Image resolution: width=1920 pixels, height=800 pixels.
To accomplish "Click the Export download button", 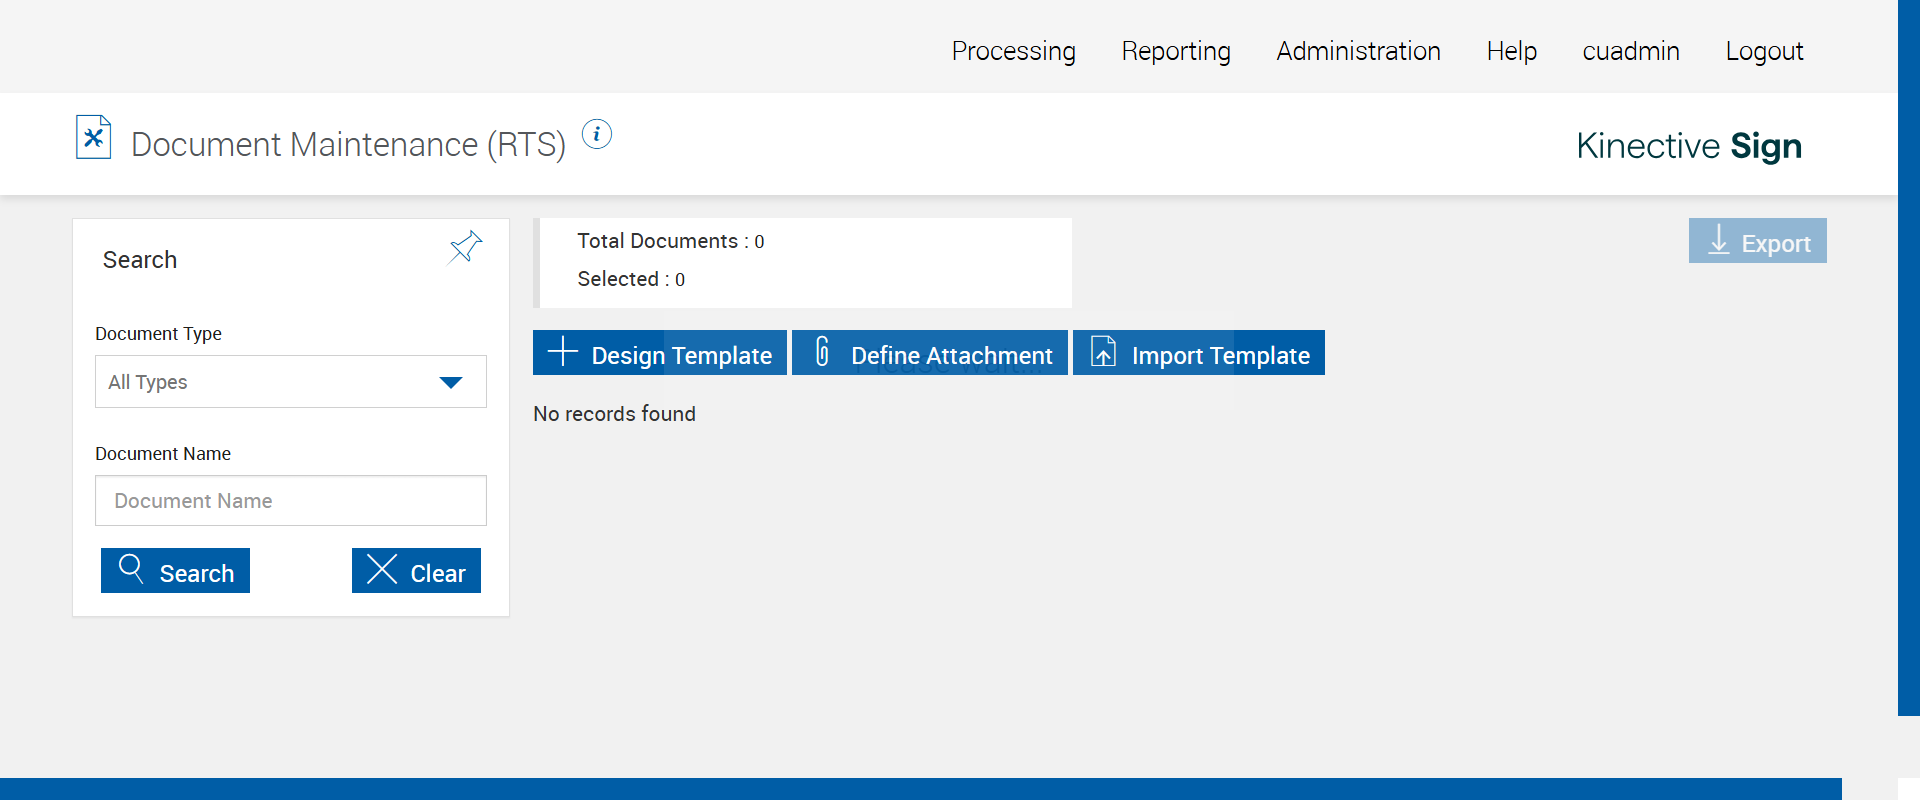I will [1757, 241].
